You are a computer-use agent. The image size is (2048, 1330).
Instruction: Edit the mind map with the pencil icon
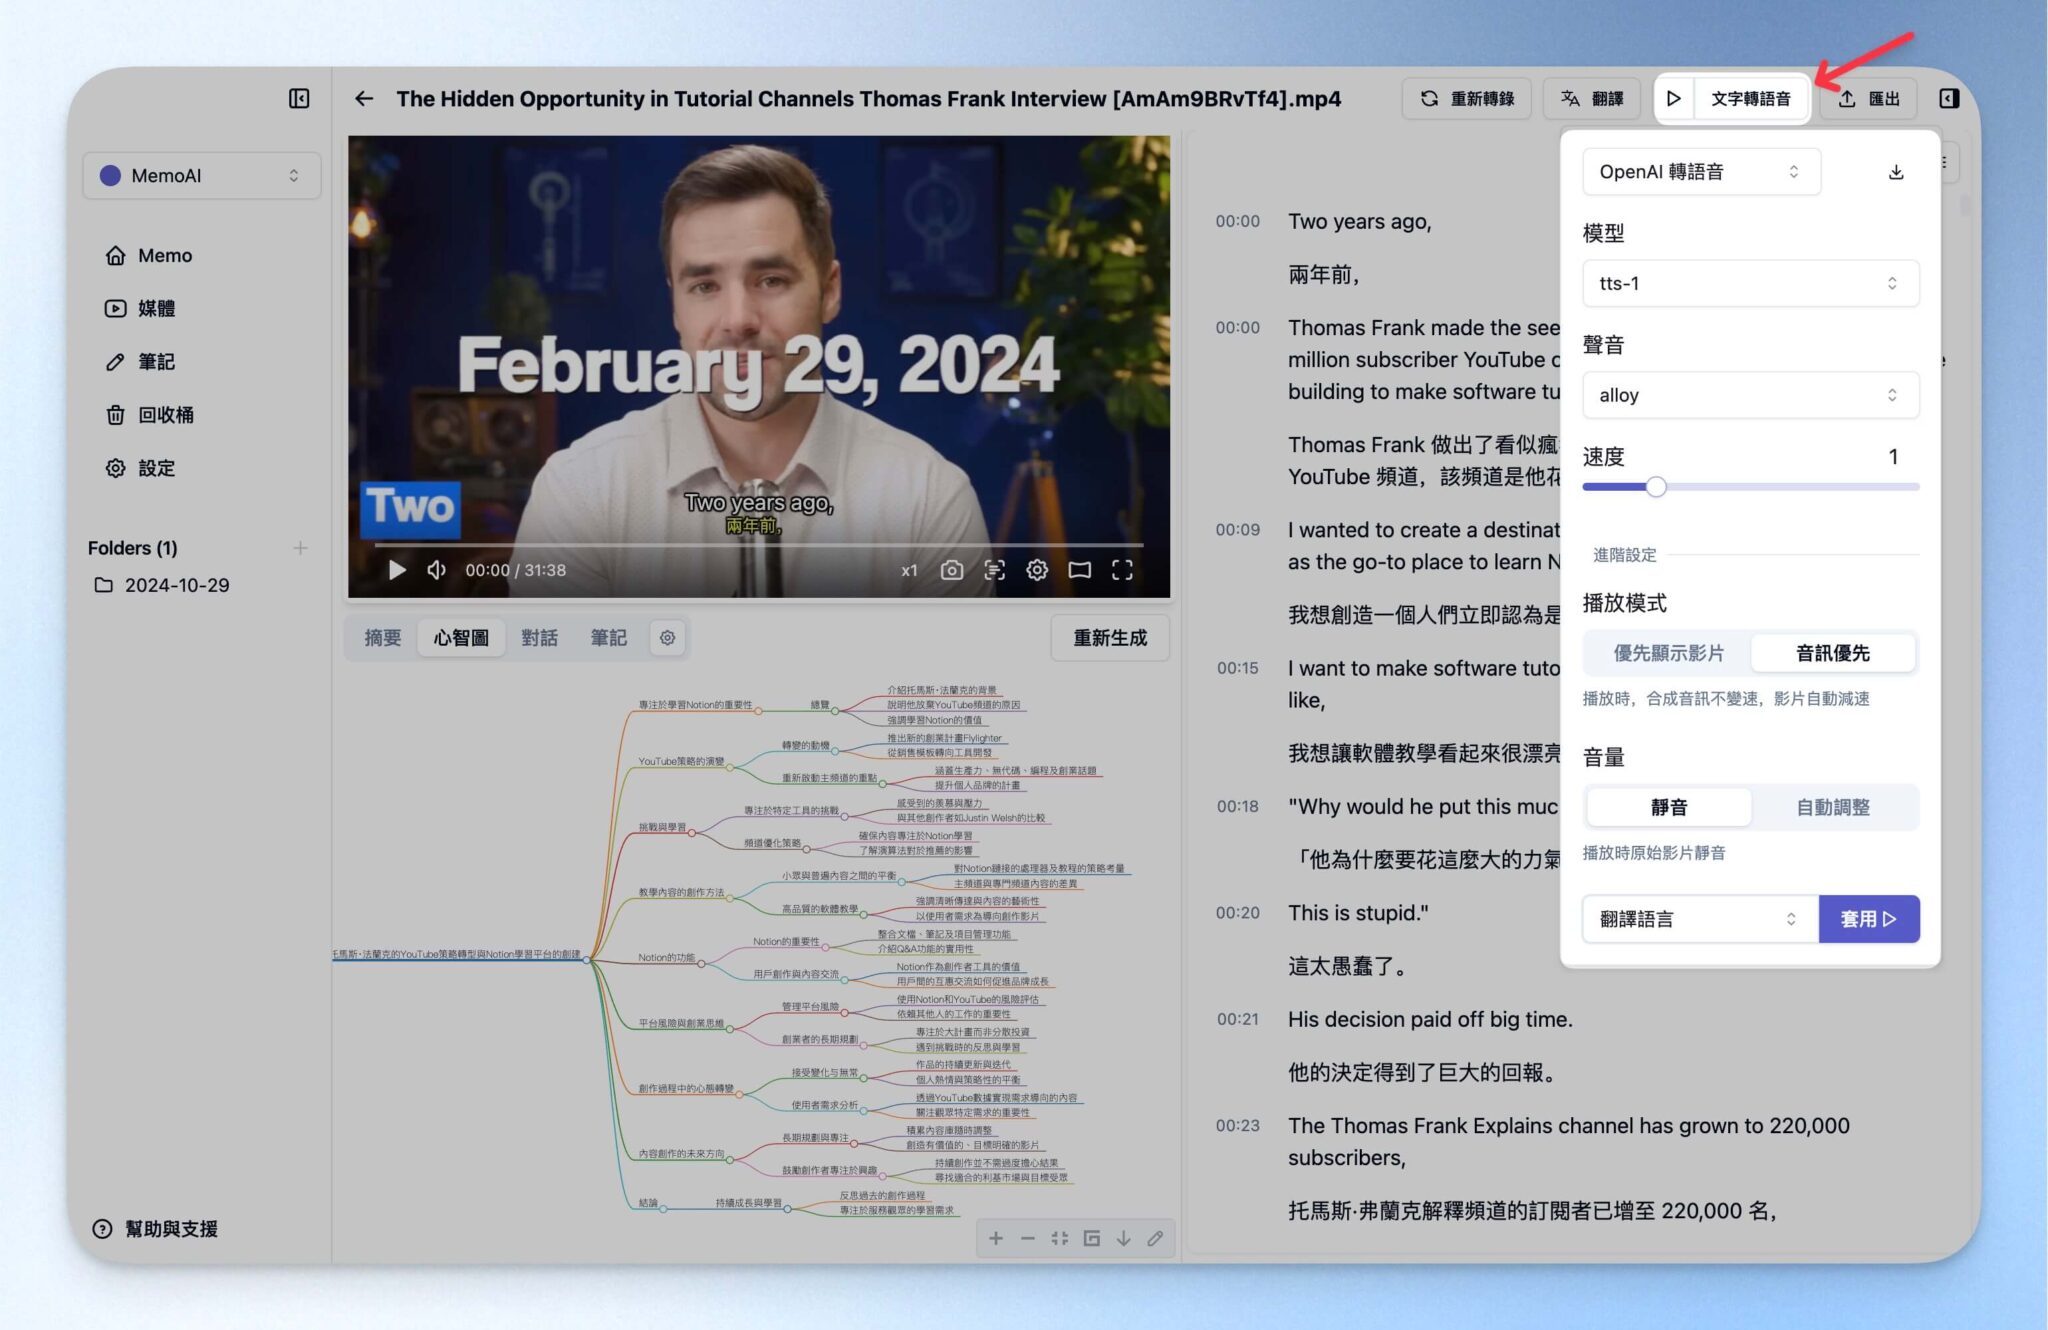point(1155,1238)
